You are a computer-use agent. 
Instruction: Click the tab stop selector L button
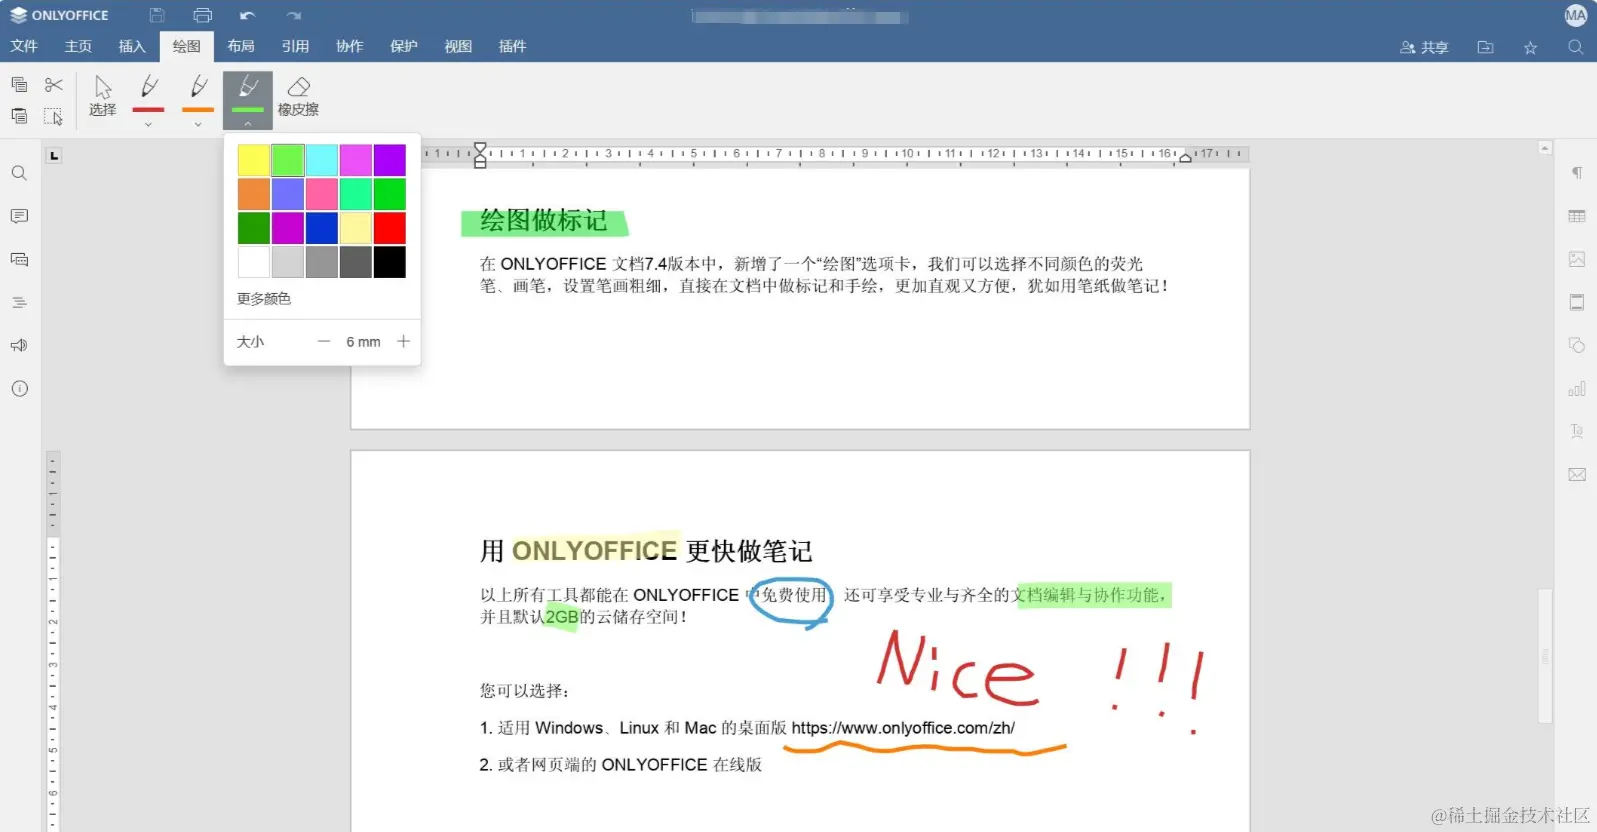click(54, 155)
